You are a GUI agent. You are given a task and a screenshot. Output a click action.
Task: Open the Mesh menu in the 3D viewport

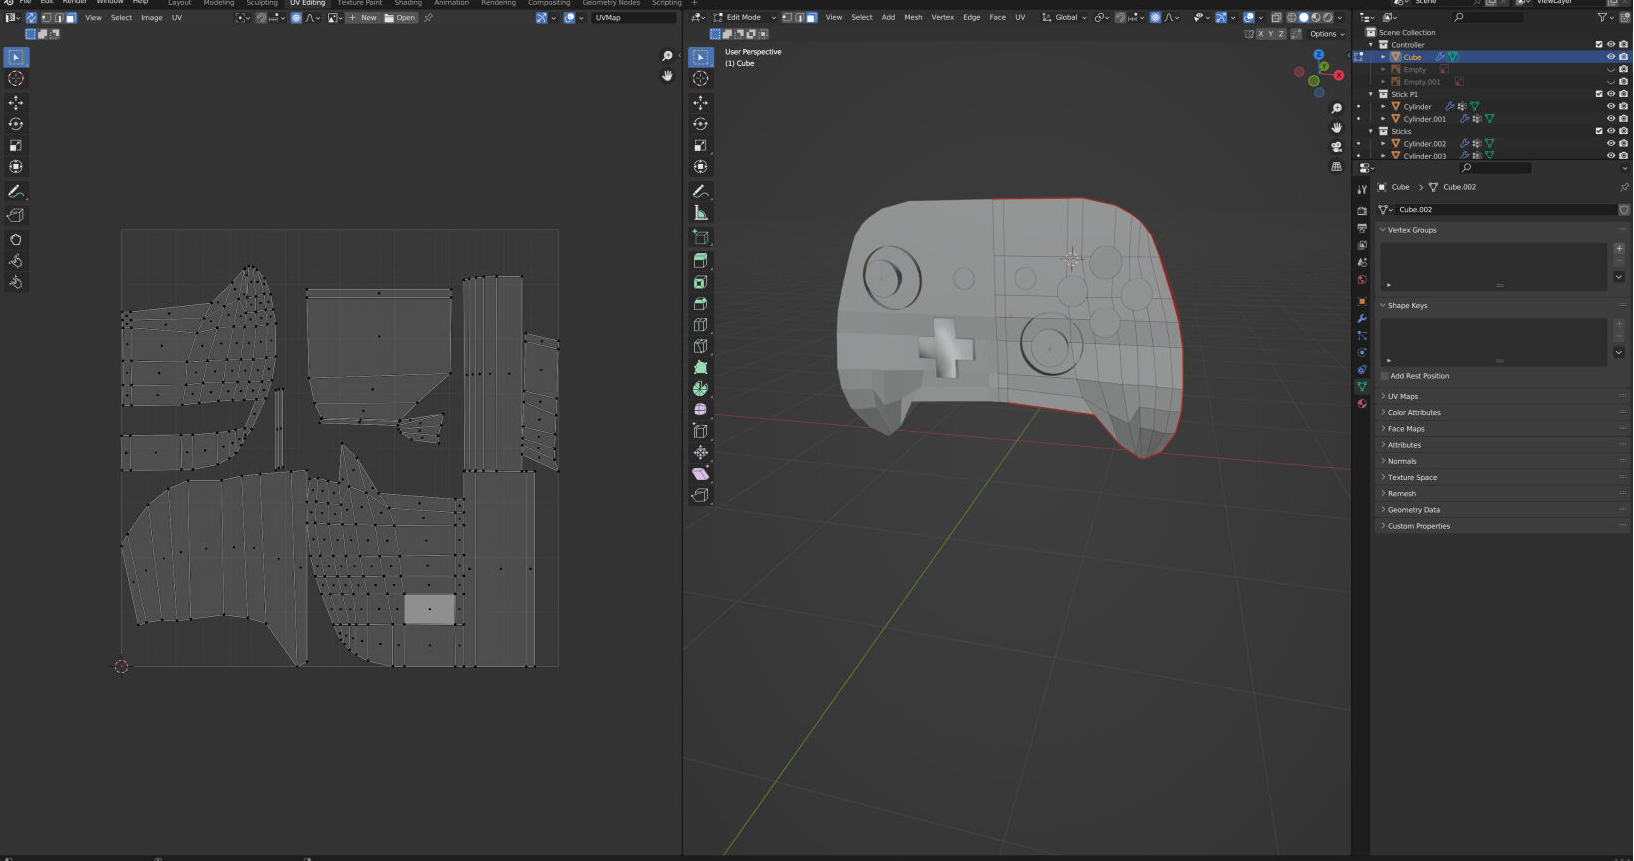[x=913, y=17]
